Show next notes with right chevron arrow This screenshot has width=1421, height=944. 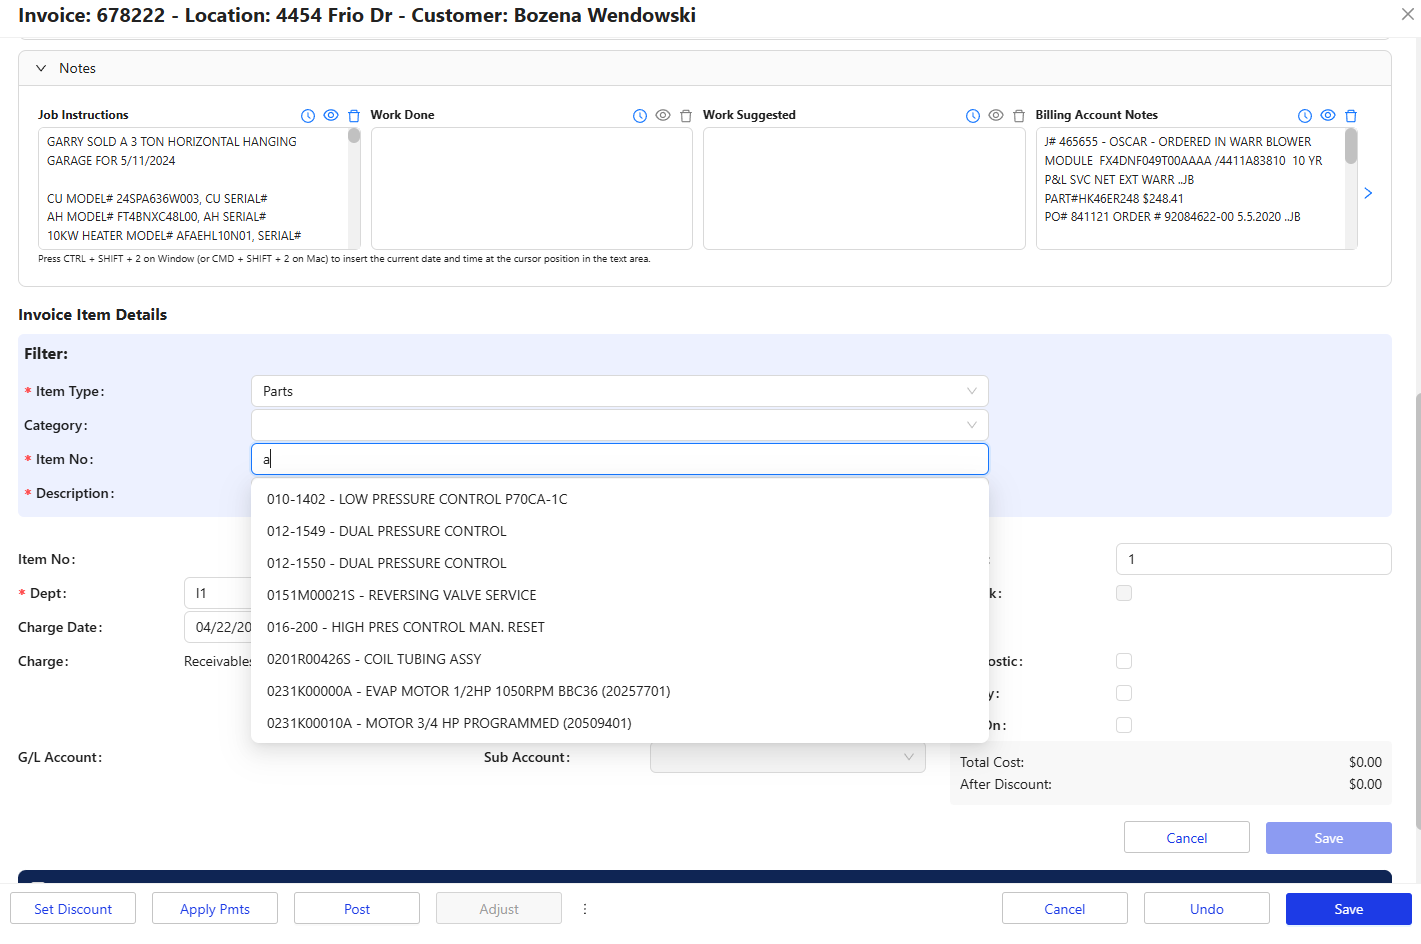point(1368,193)
